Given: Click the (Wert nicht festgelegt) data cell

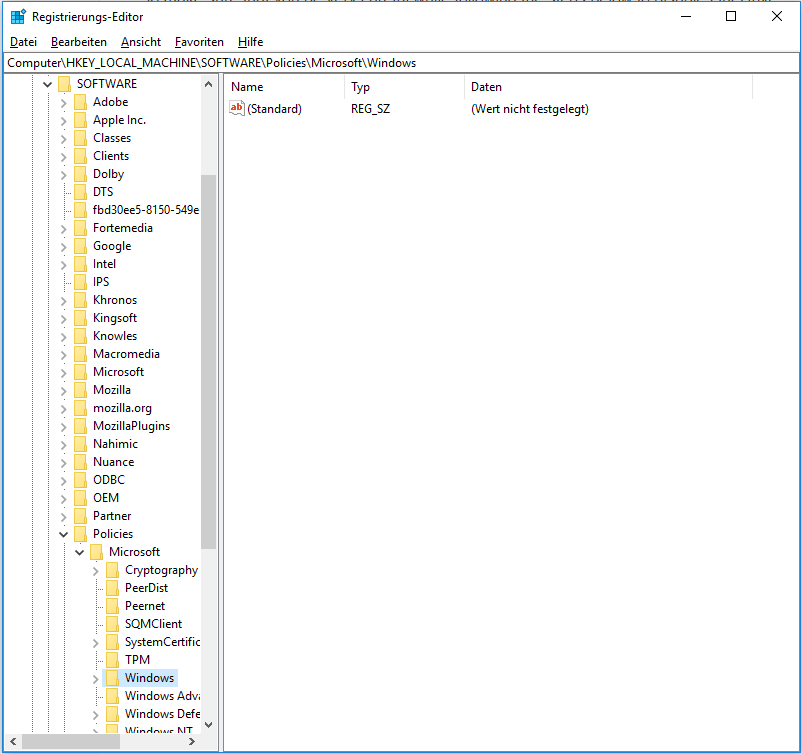Looking at the screenshot, I should [x=529, y=109].
